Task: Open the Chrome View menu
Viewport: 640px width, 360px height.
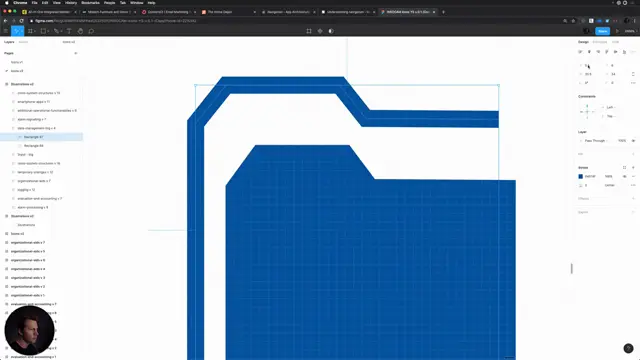Action: click(56, 3)
